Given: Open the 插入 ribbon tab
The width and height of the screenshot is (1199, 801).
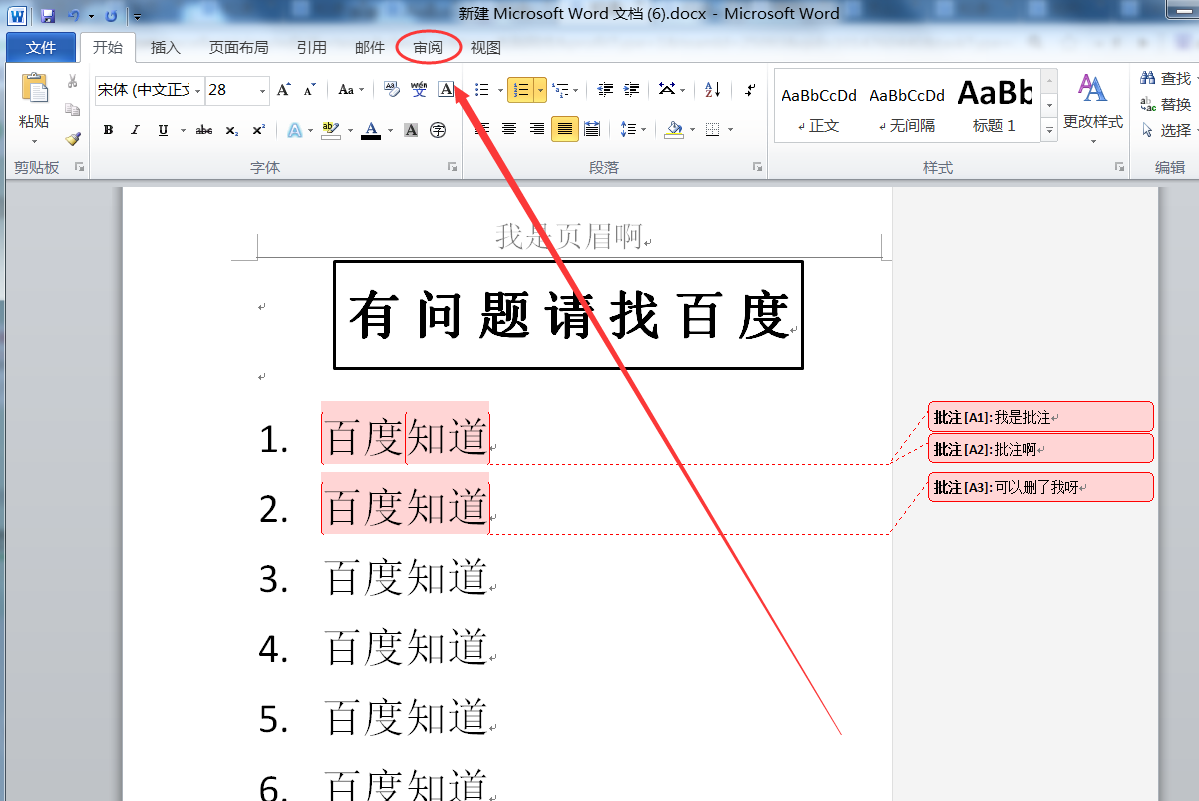Looking at the screenshot, I should 165,46.
